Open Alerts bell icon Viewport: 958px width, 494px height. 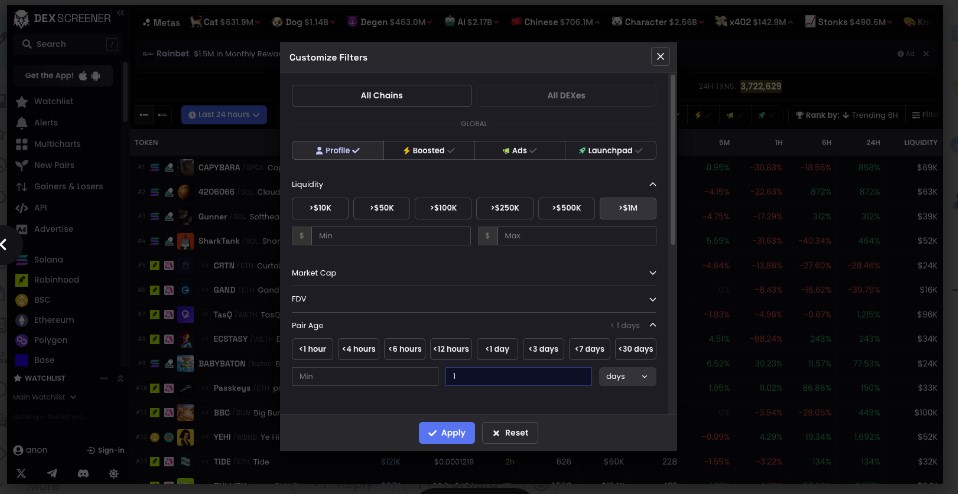[x=22, y=123]
